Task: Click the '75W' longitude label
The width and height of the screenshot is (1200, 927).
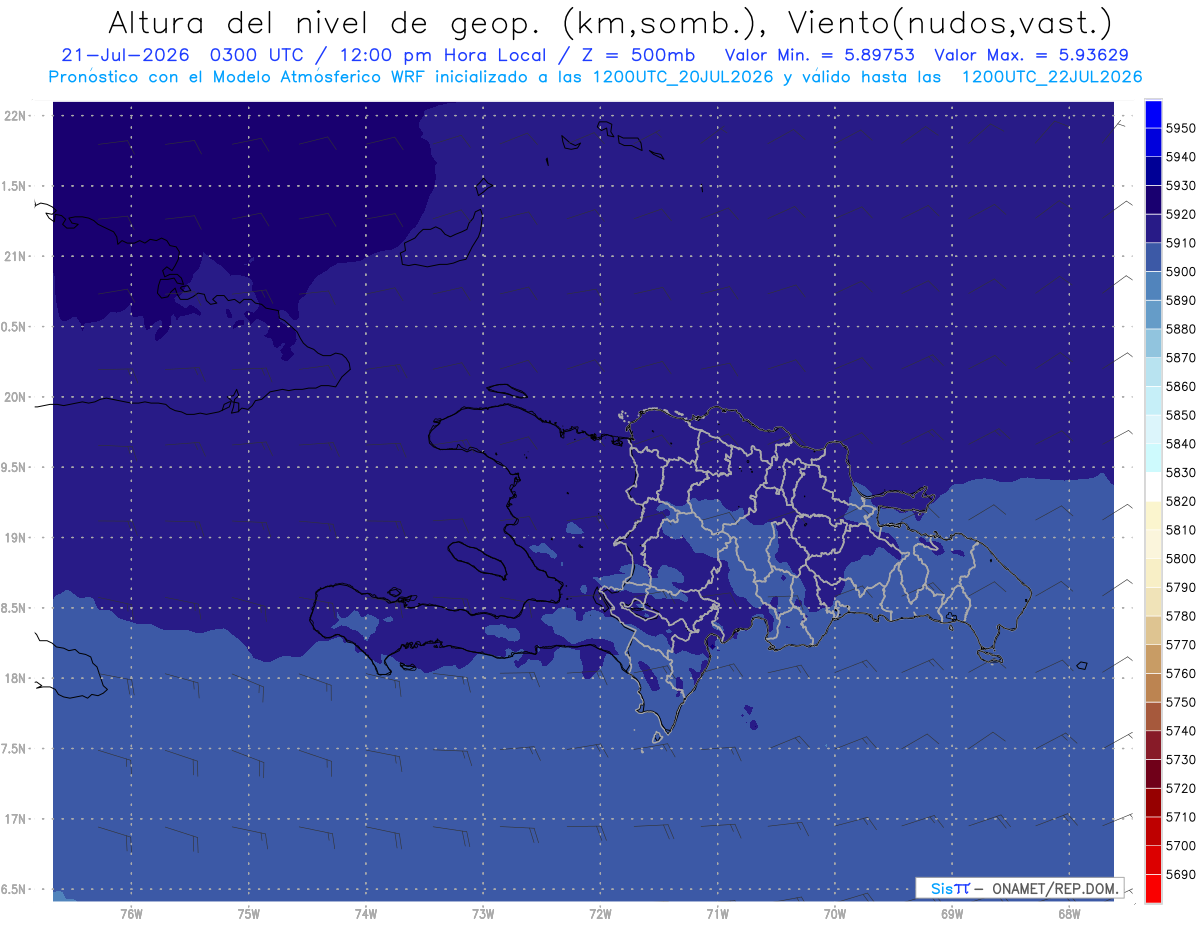Action: tap(248, 913)
